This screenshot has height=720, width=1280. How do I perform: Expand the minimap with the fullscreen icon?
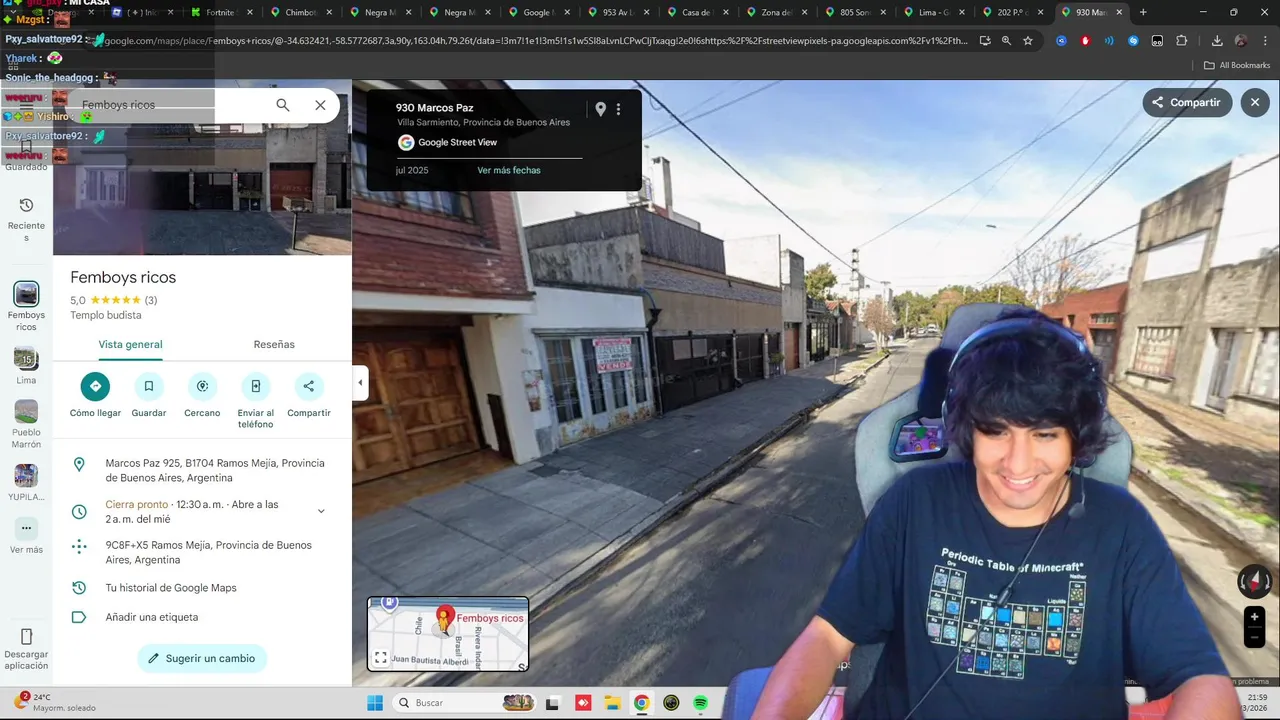(x=381, y=658)
